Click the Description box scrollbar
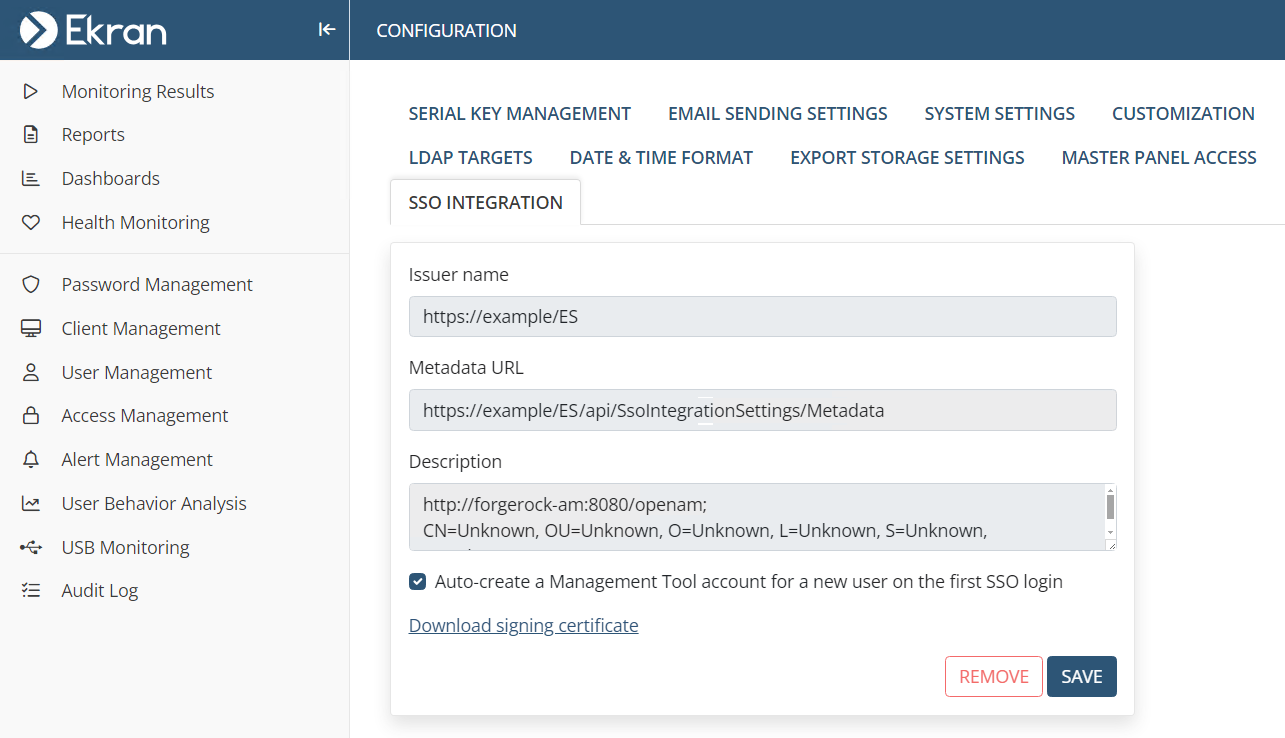Screen dimensions: 1285x738 (x=1109, y=508)
